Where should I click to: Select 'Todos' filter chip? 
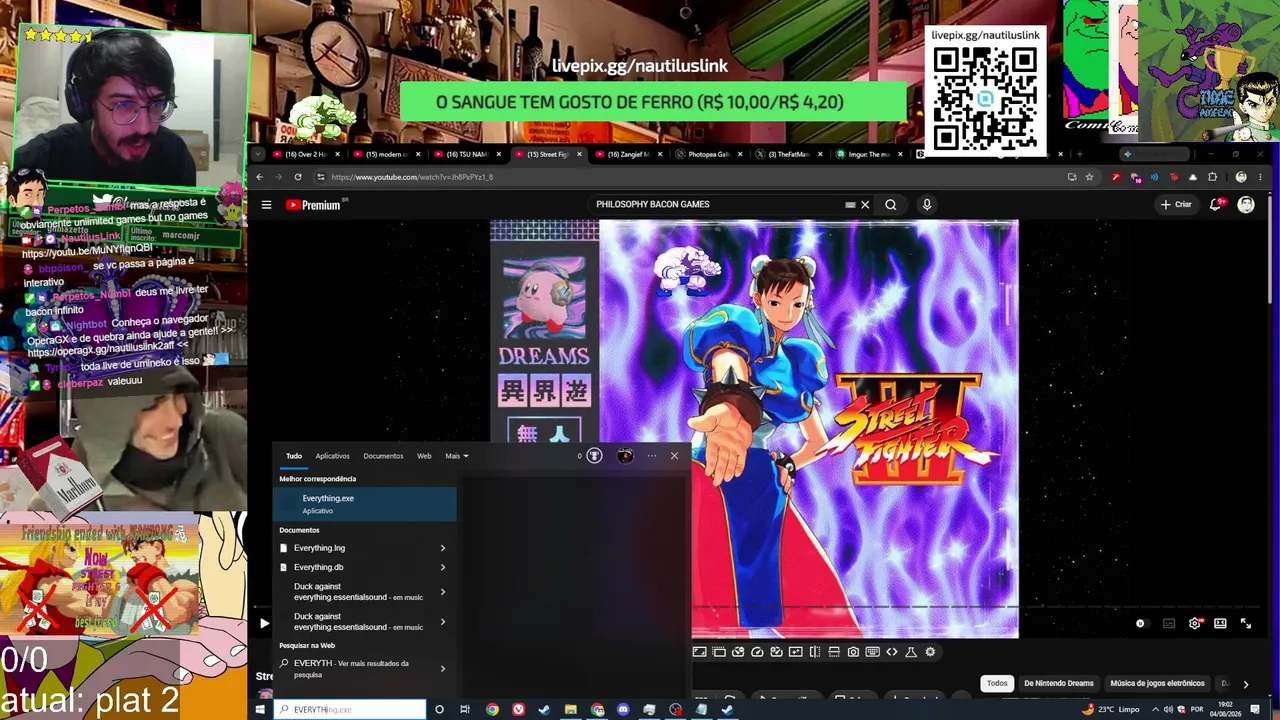997,684
